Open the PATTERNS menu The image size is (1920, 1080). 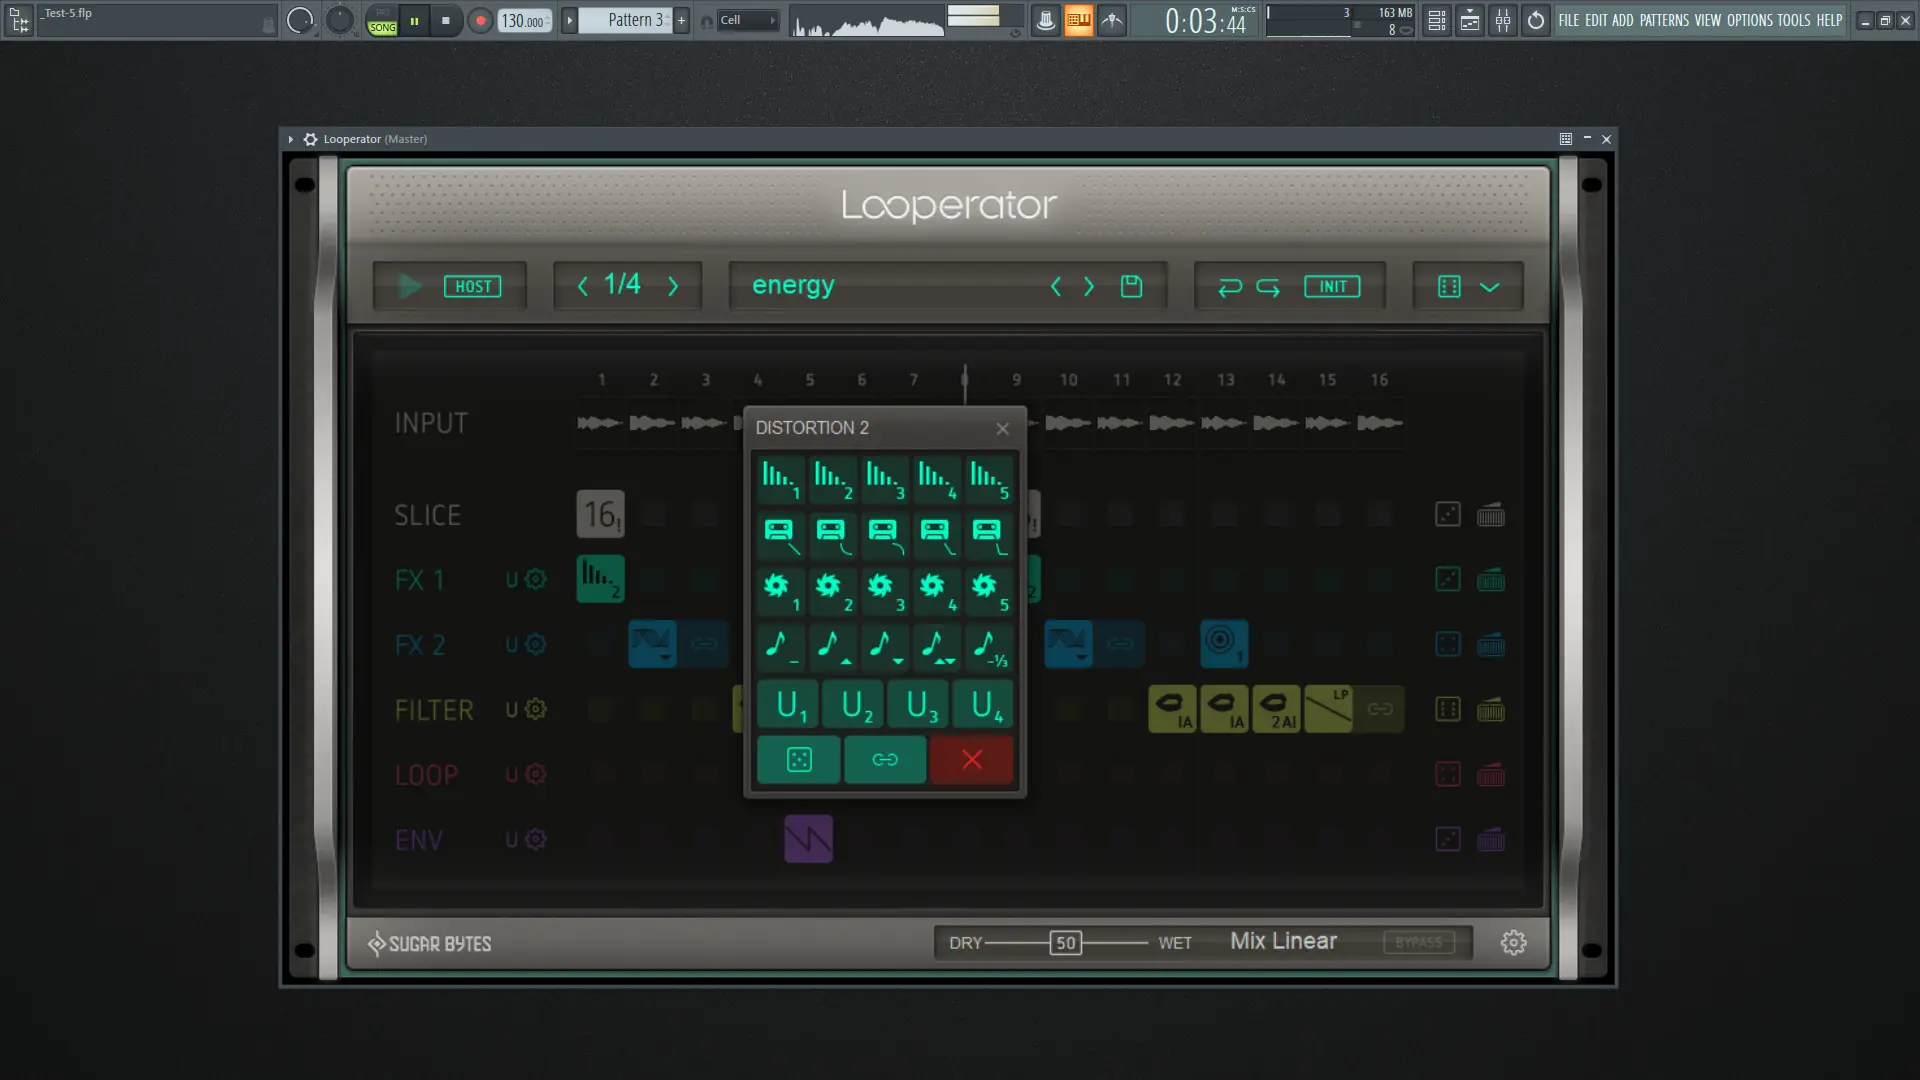point(1664,20)
